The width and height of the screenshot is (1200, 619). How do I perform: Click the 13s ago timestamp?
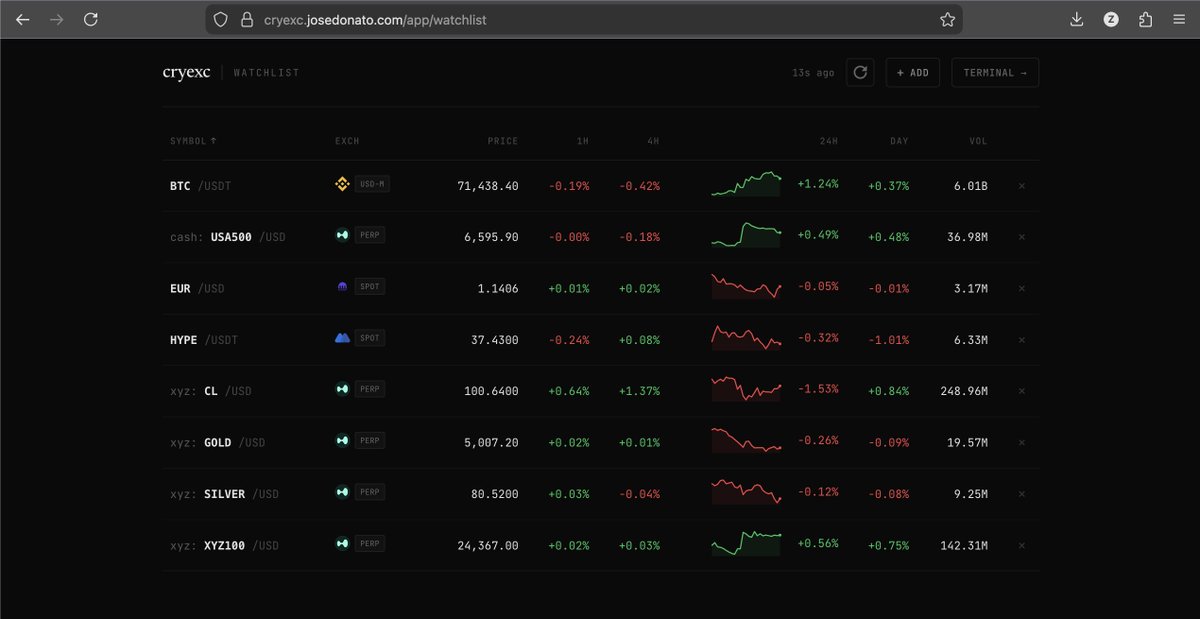click(x=813, y=73)
